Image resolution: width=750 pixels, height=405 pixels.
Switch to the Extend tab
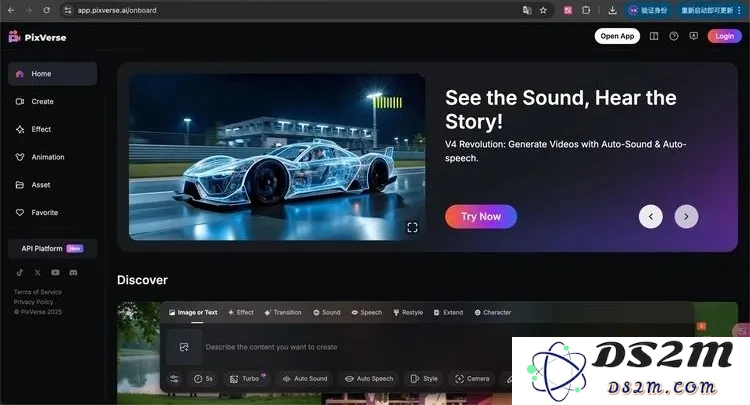[448, 312]
